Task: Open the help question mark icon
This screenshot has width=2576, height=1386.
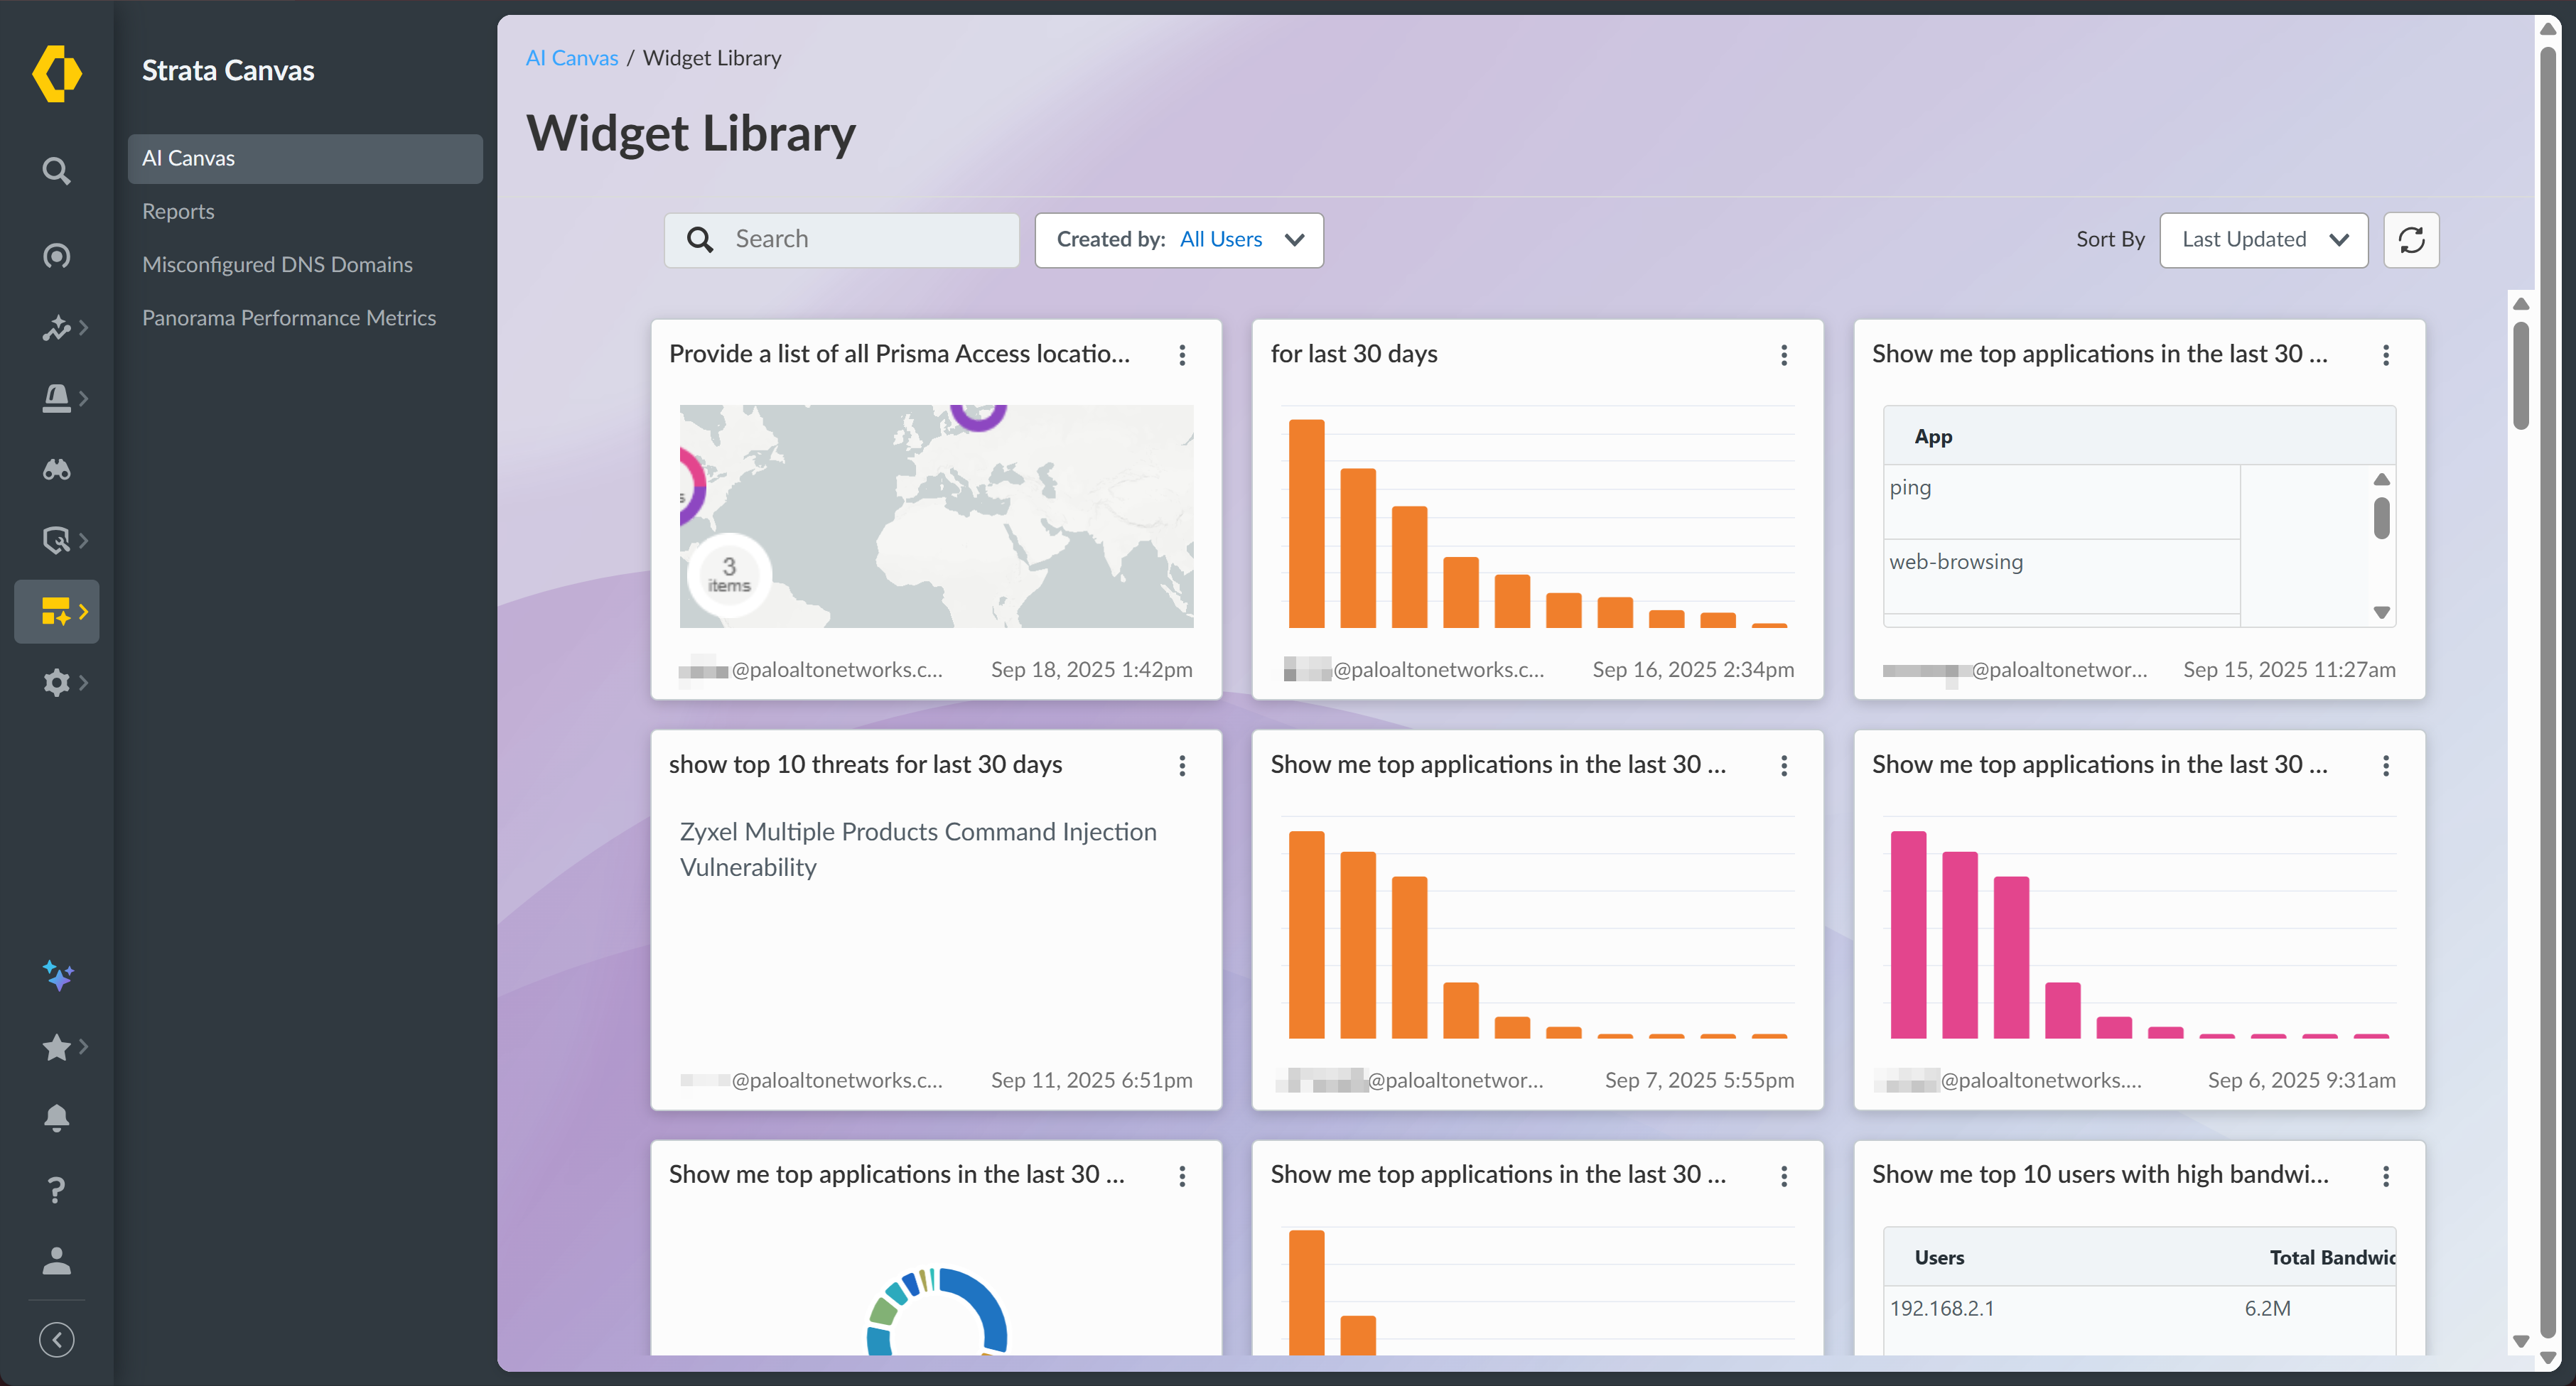Action: [57, 1189]
